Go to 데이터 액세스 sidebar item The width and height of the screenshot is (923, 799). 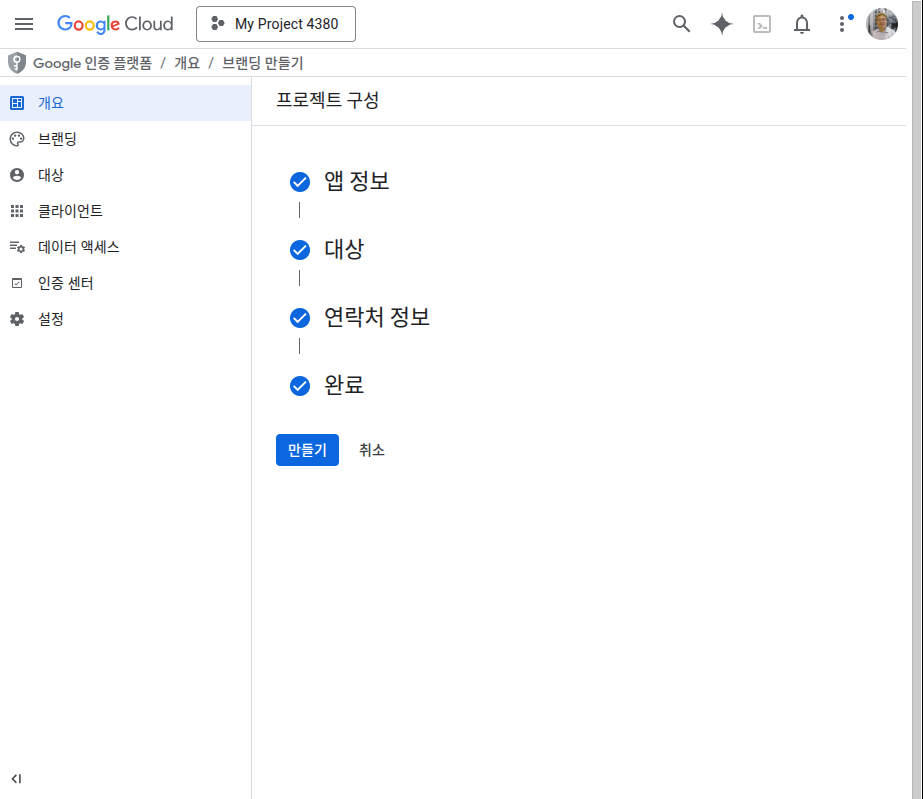point(78,247)
